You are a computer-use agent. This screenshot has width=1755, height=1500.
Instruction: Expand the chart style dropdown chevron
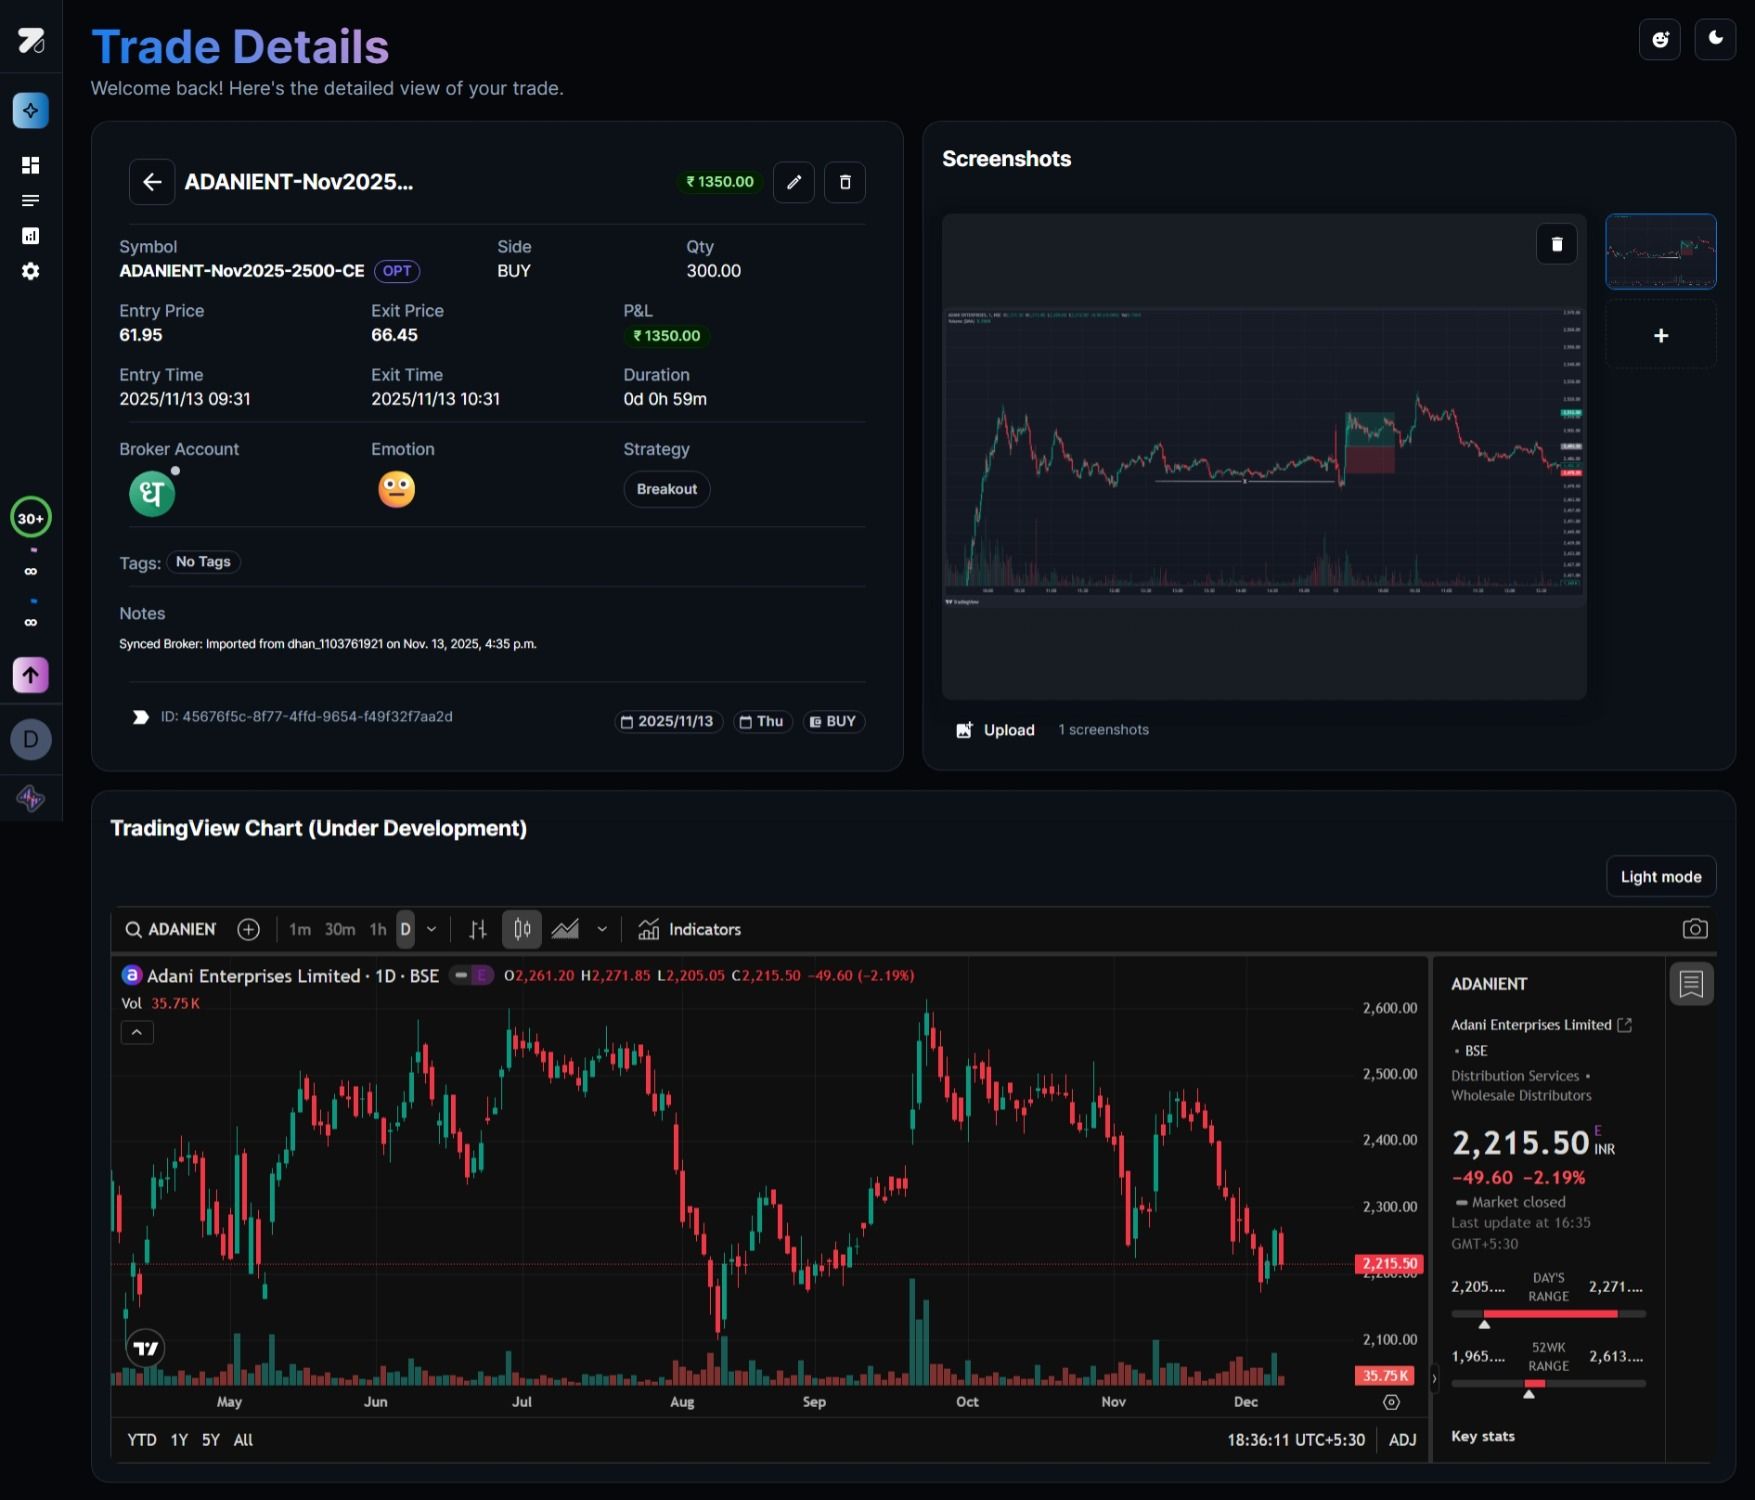602,929
